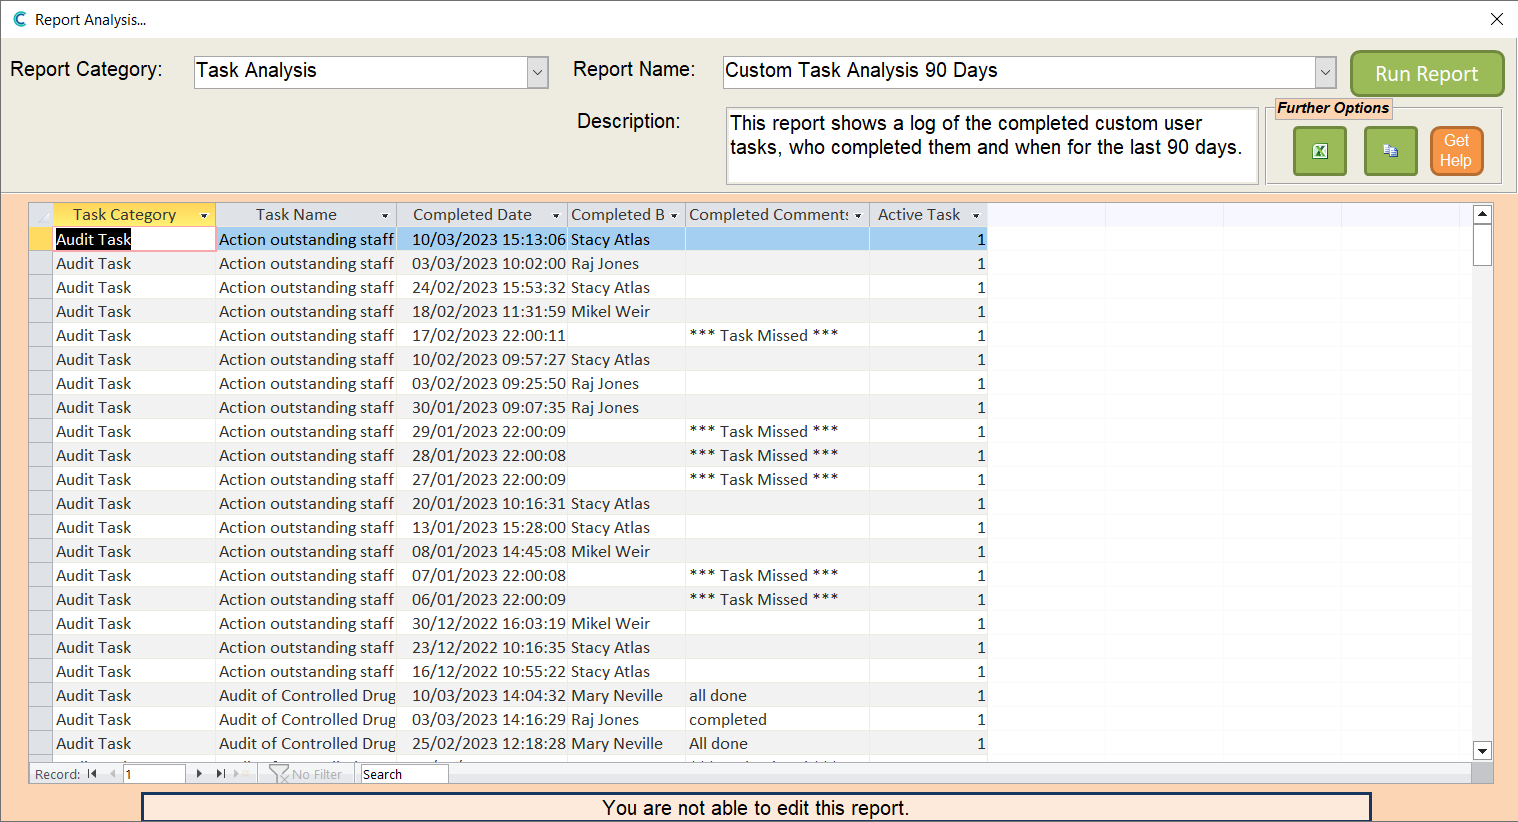The image size is (1518, 822).
Task: Click the Search box in navigation bar
Action: (404, 774)
